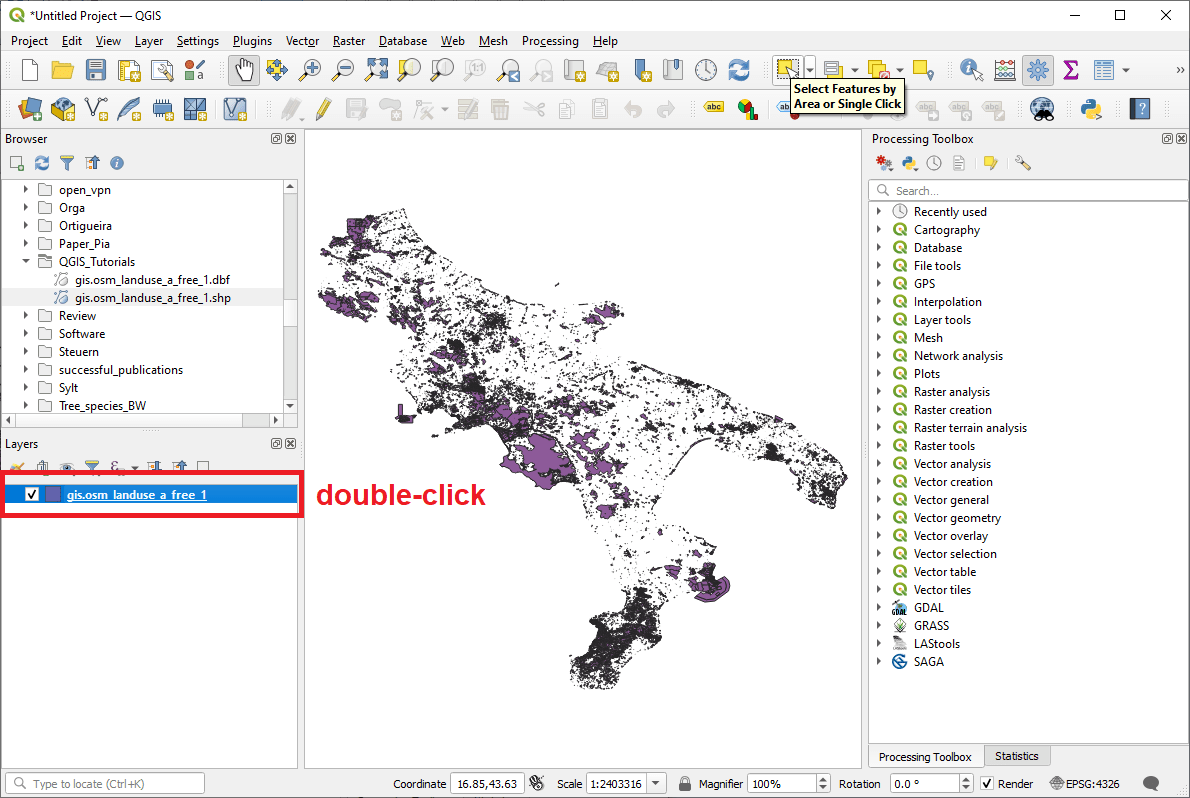Click the Zoom Full extent icon
This screenshot has width=1190, height=798.
coord(376,70)
